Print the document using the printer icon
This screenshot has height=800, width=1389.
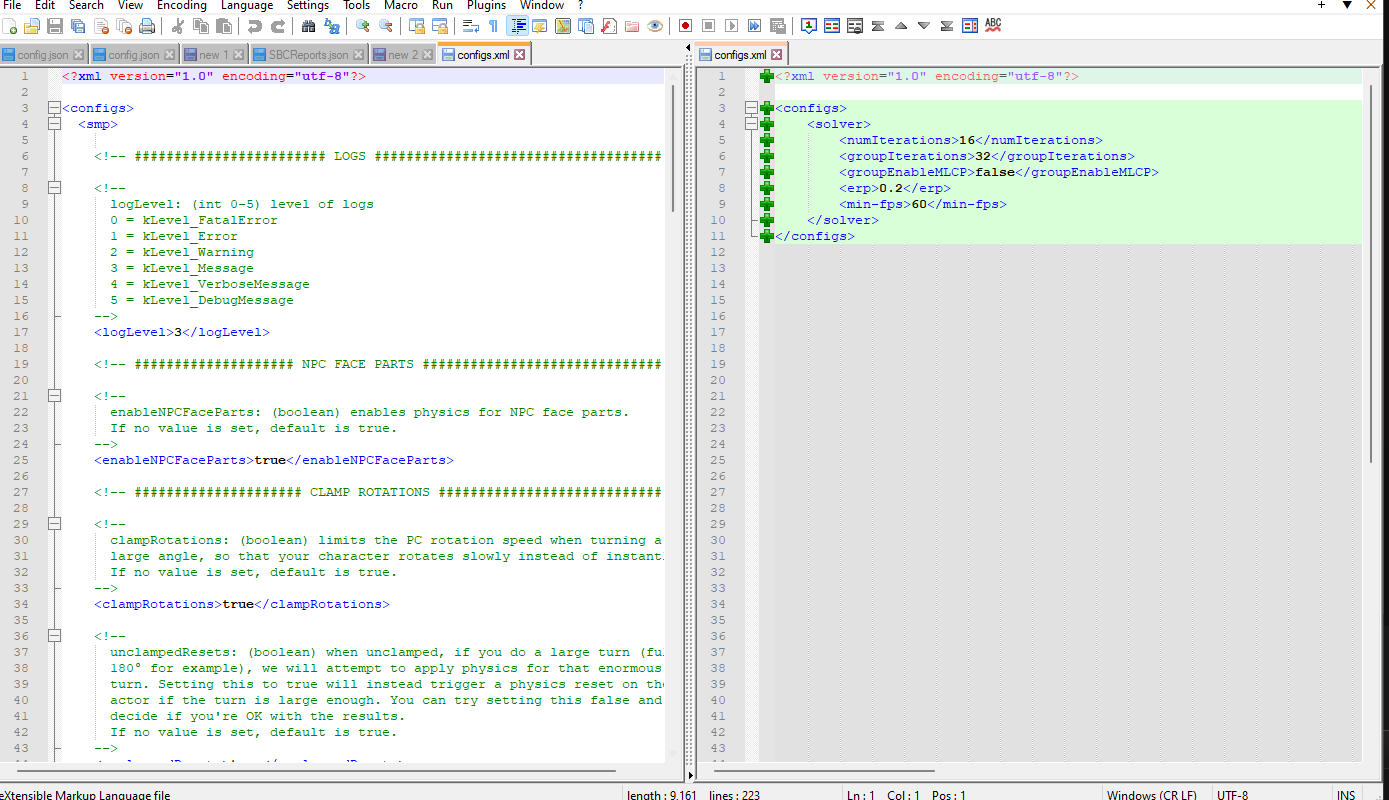click(x=146, y=26)
